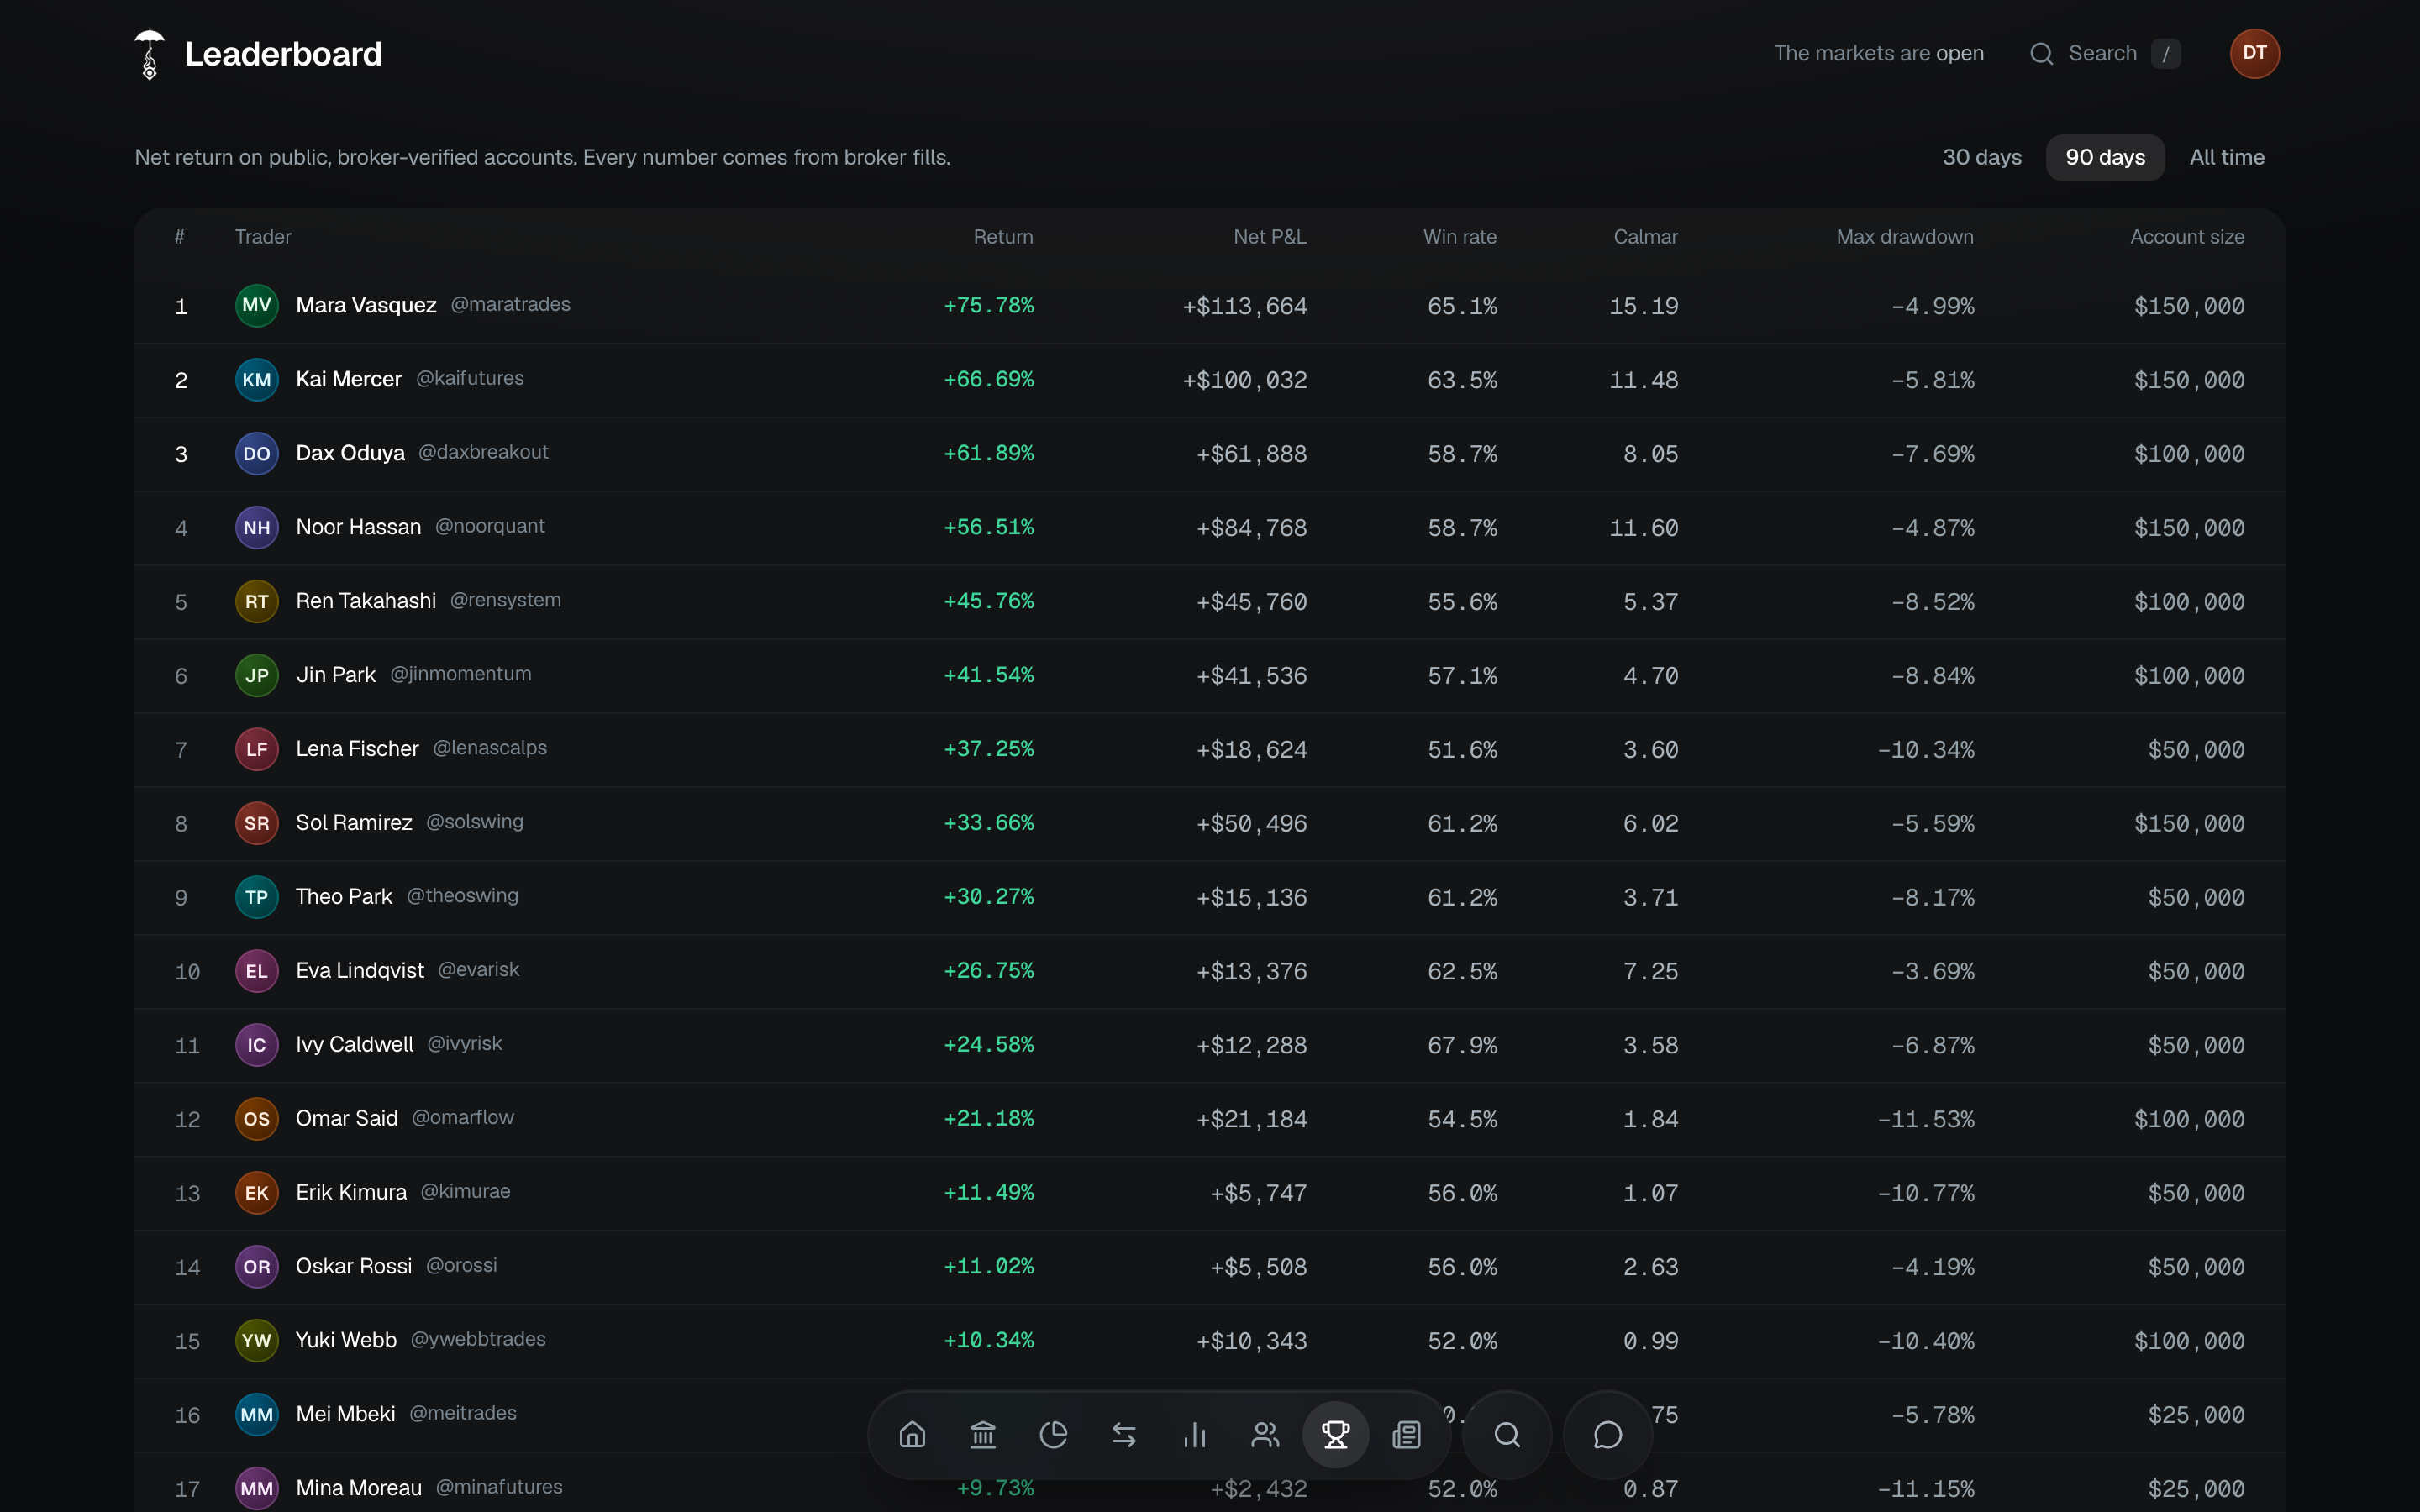Open the transfer arrows icon in dock
This screenshot has height=1512, width=2420.
1124,1435
